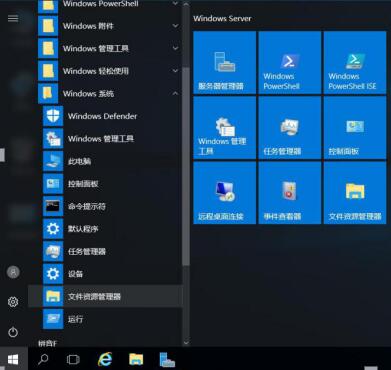Collapse Windows 系统 folder chevron
391x370 pixels.
(x=175, y=94)
